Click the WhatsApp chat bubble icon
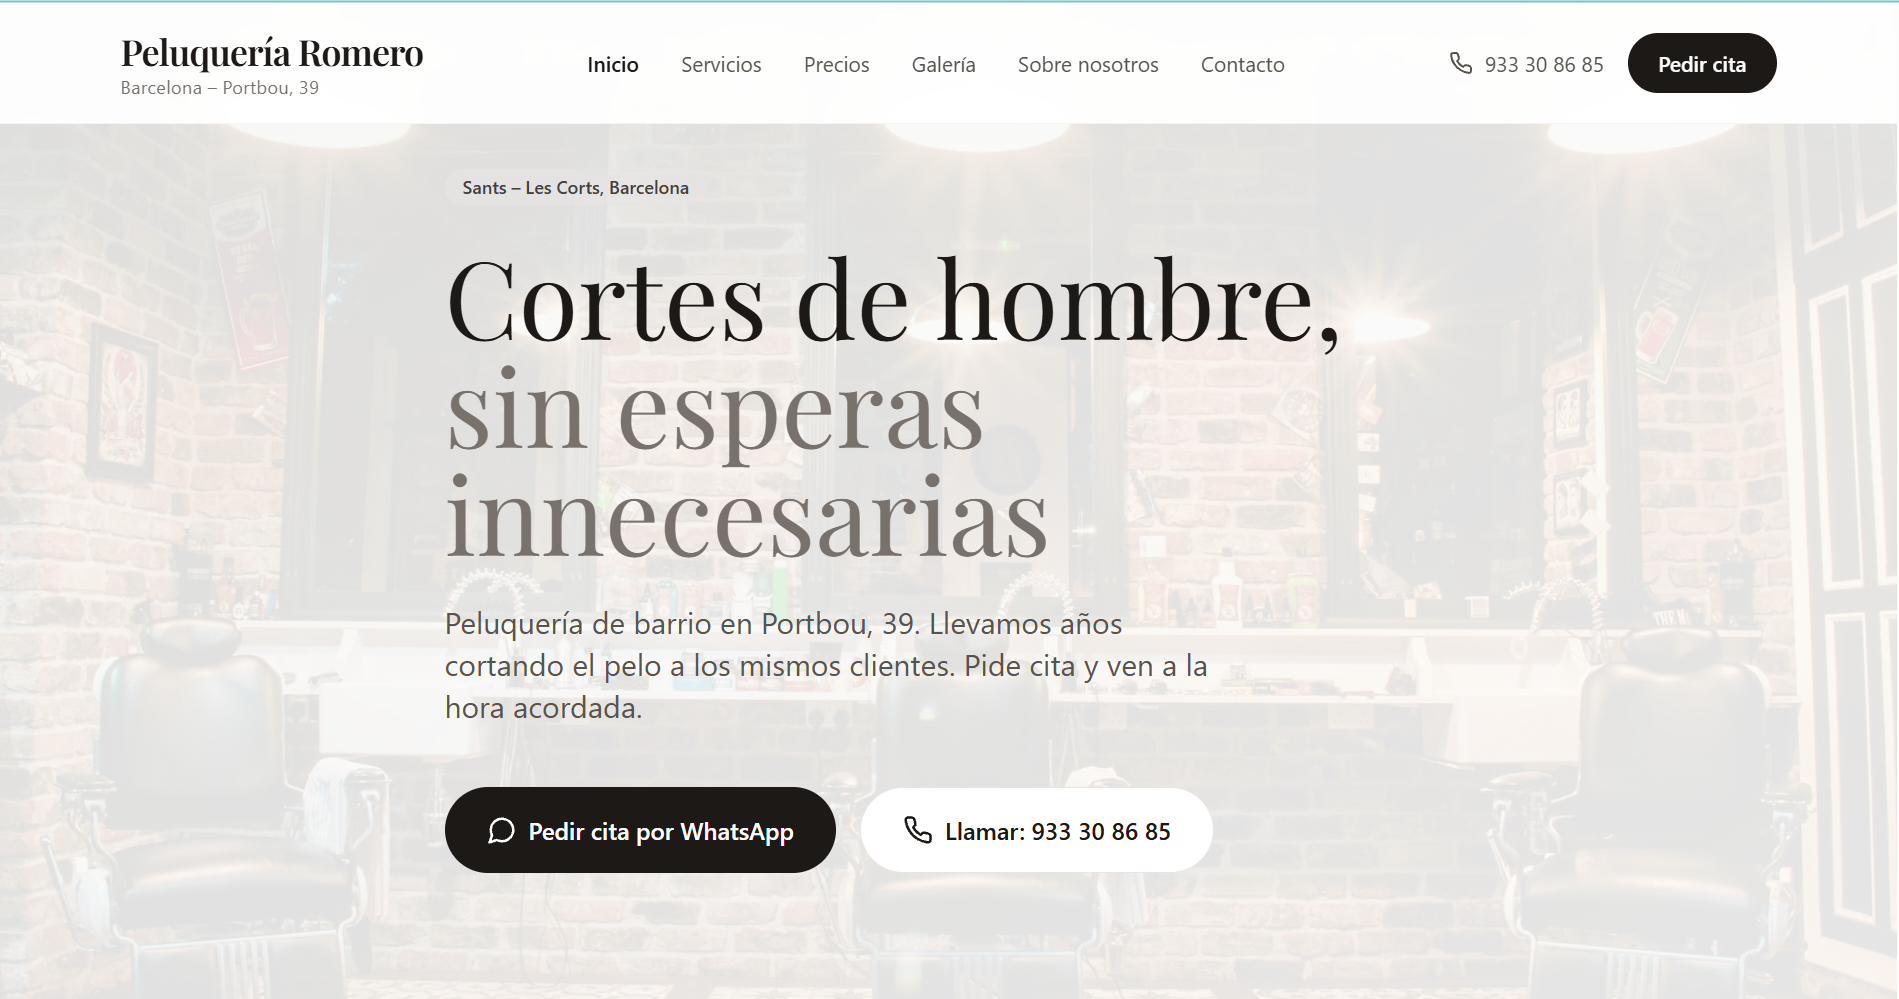Screen dimensions: 1899x999 pos(501,831)
